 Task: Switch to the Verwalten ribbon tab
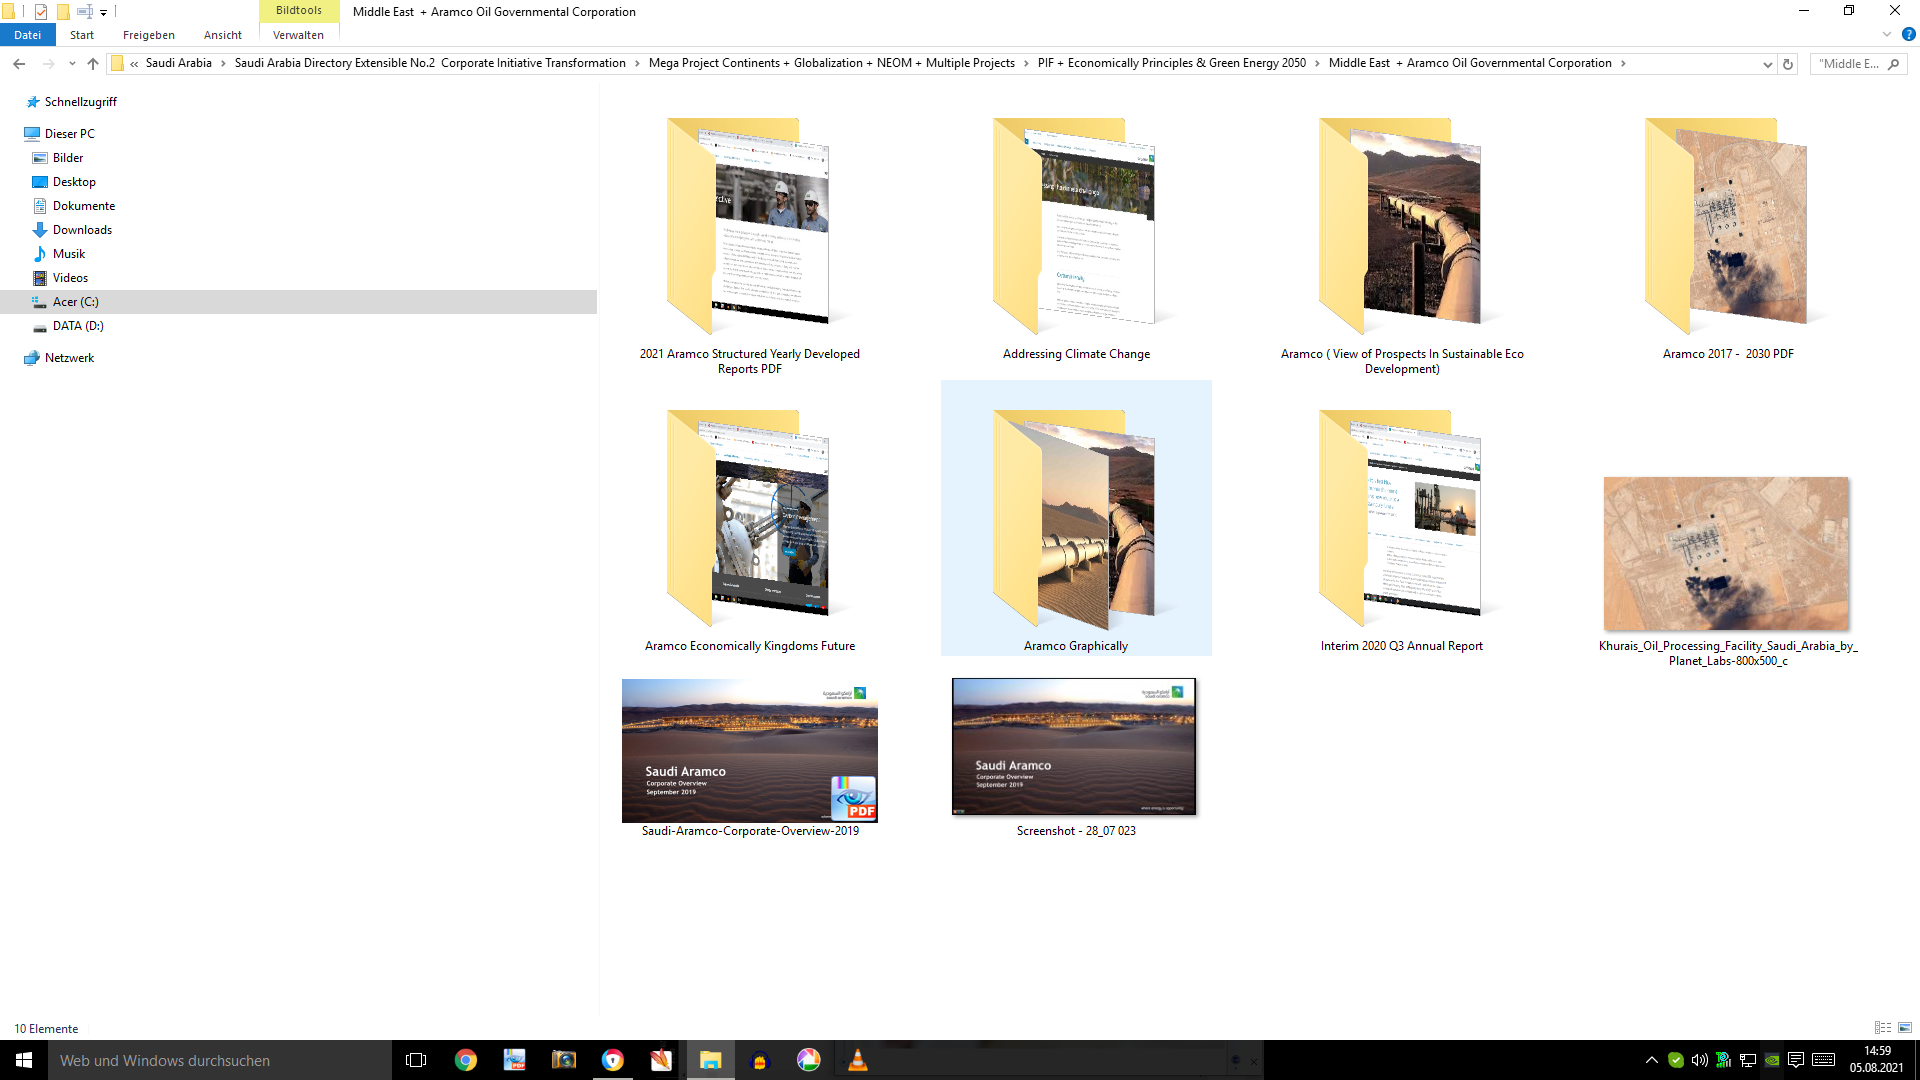coord(299,35)
